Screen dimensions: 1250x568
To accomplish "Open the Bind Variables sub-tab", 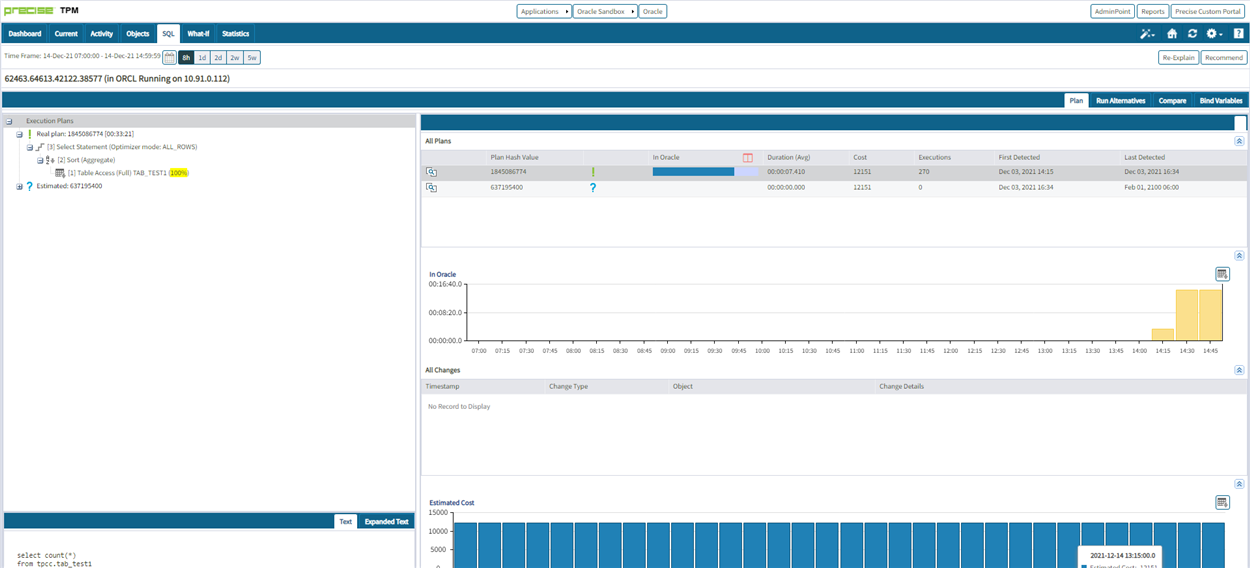I will 1221,100.
